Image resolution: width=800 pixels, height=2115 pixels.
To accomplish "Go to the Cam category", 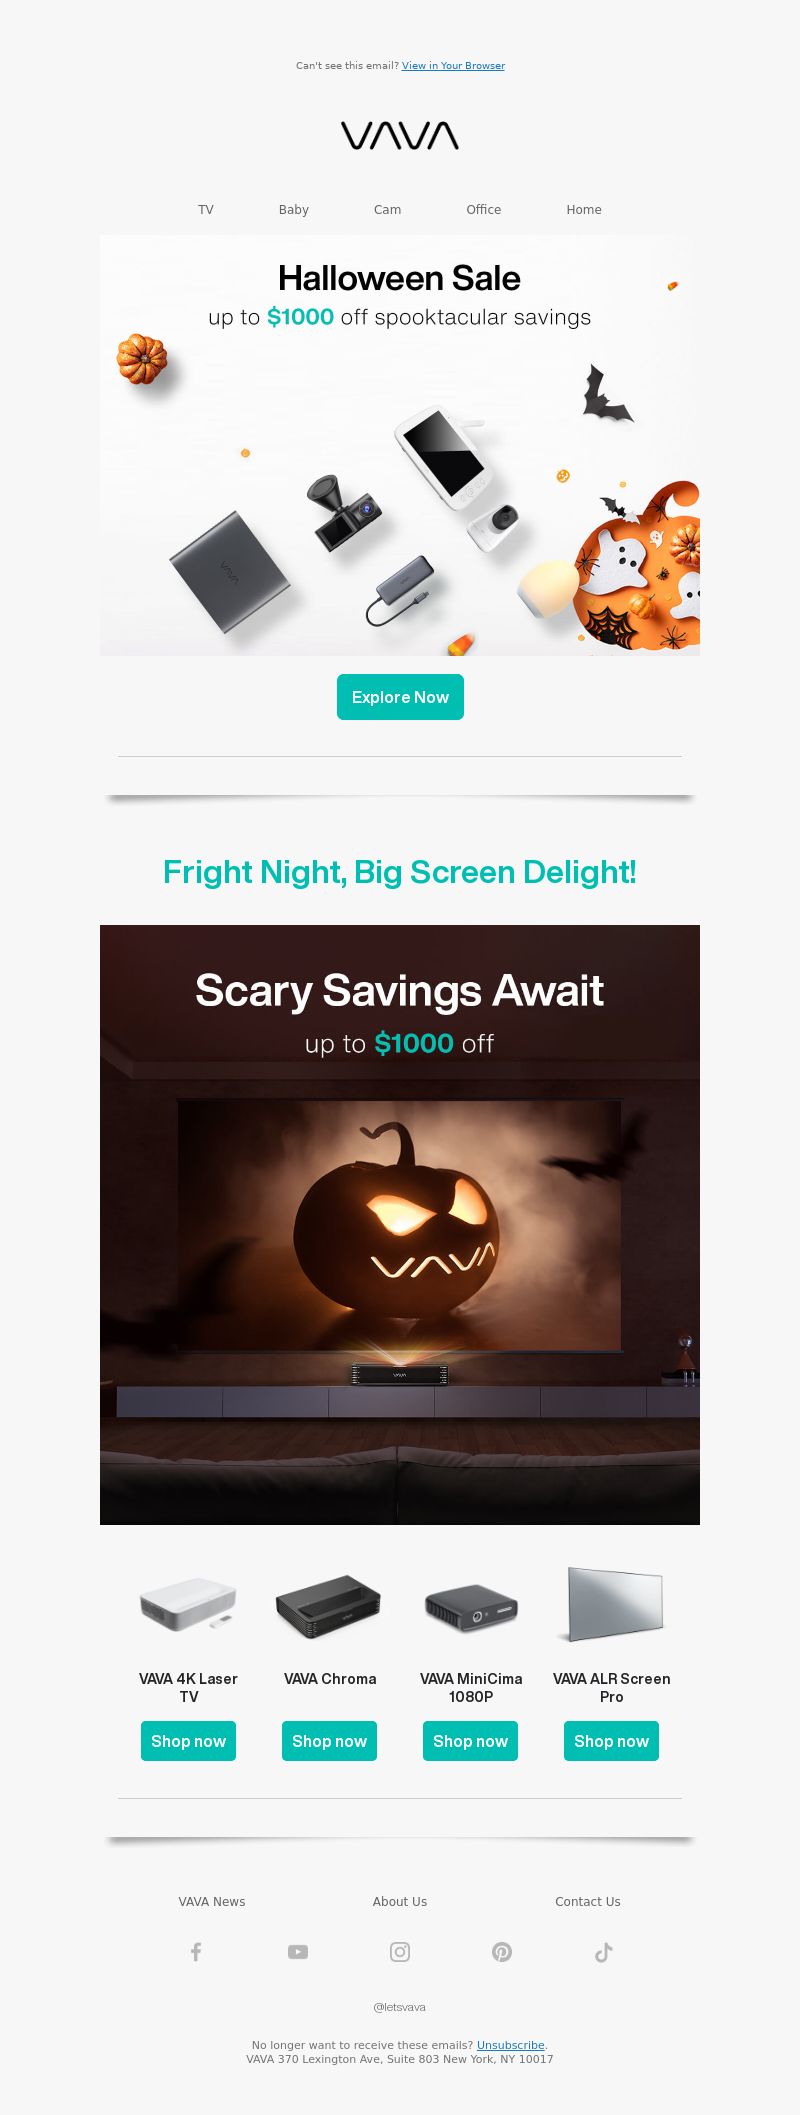I will (388, 210).
